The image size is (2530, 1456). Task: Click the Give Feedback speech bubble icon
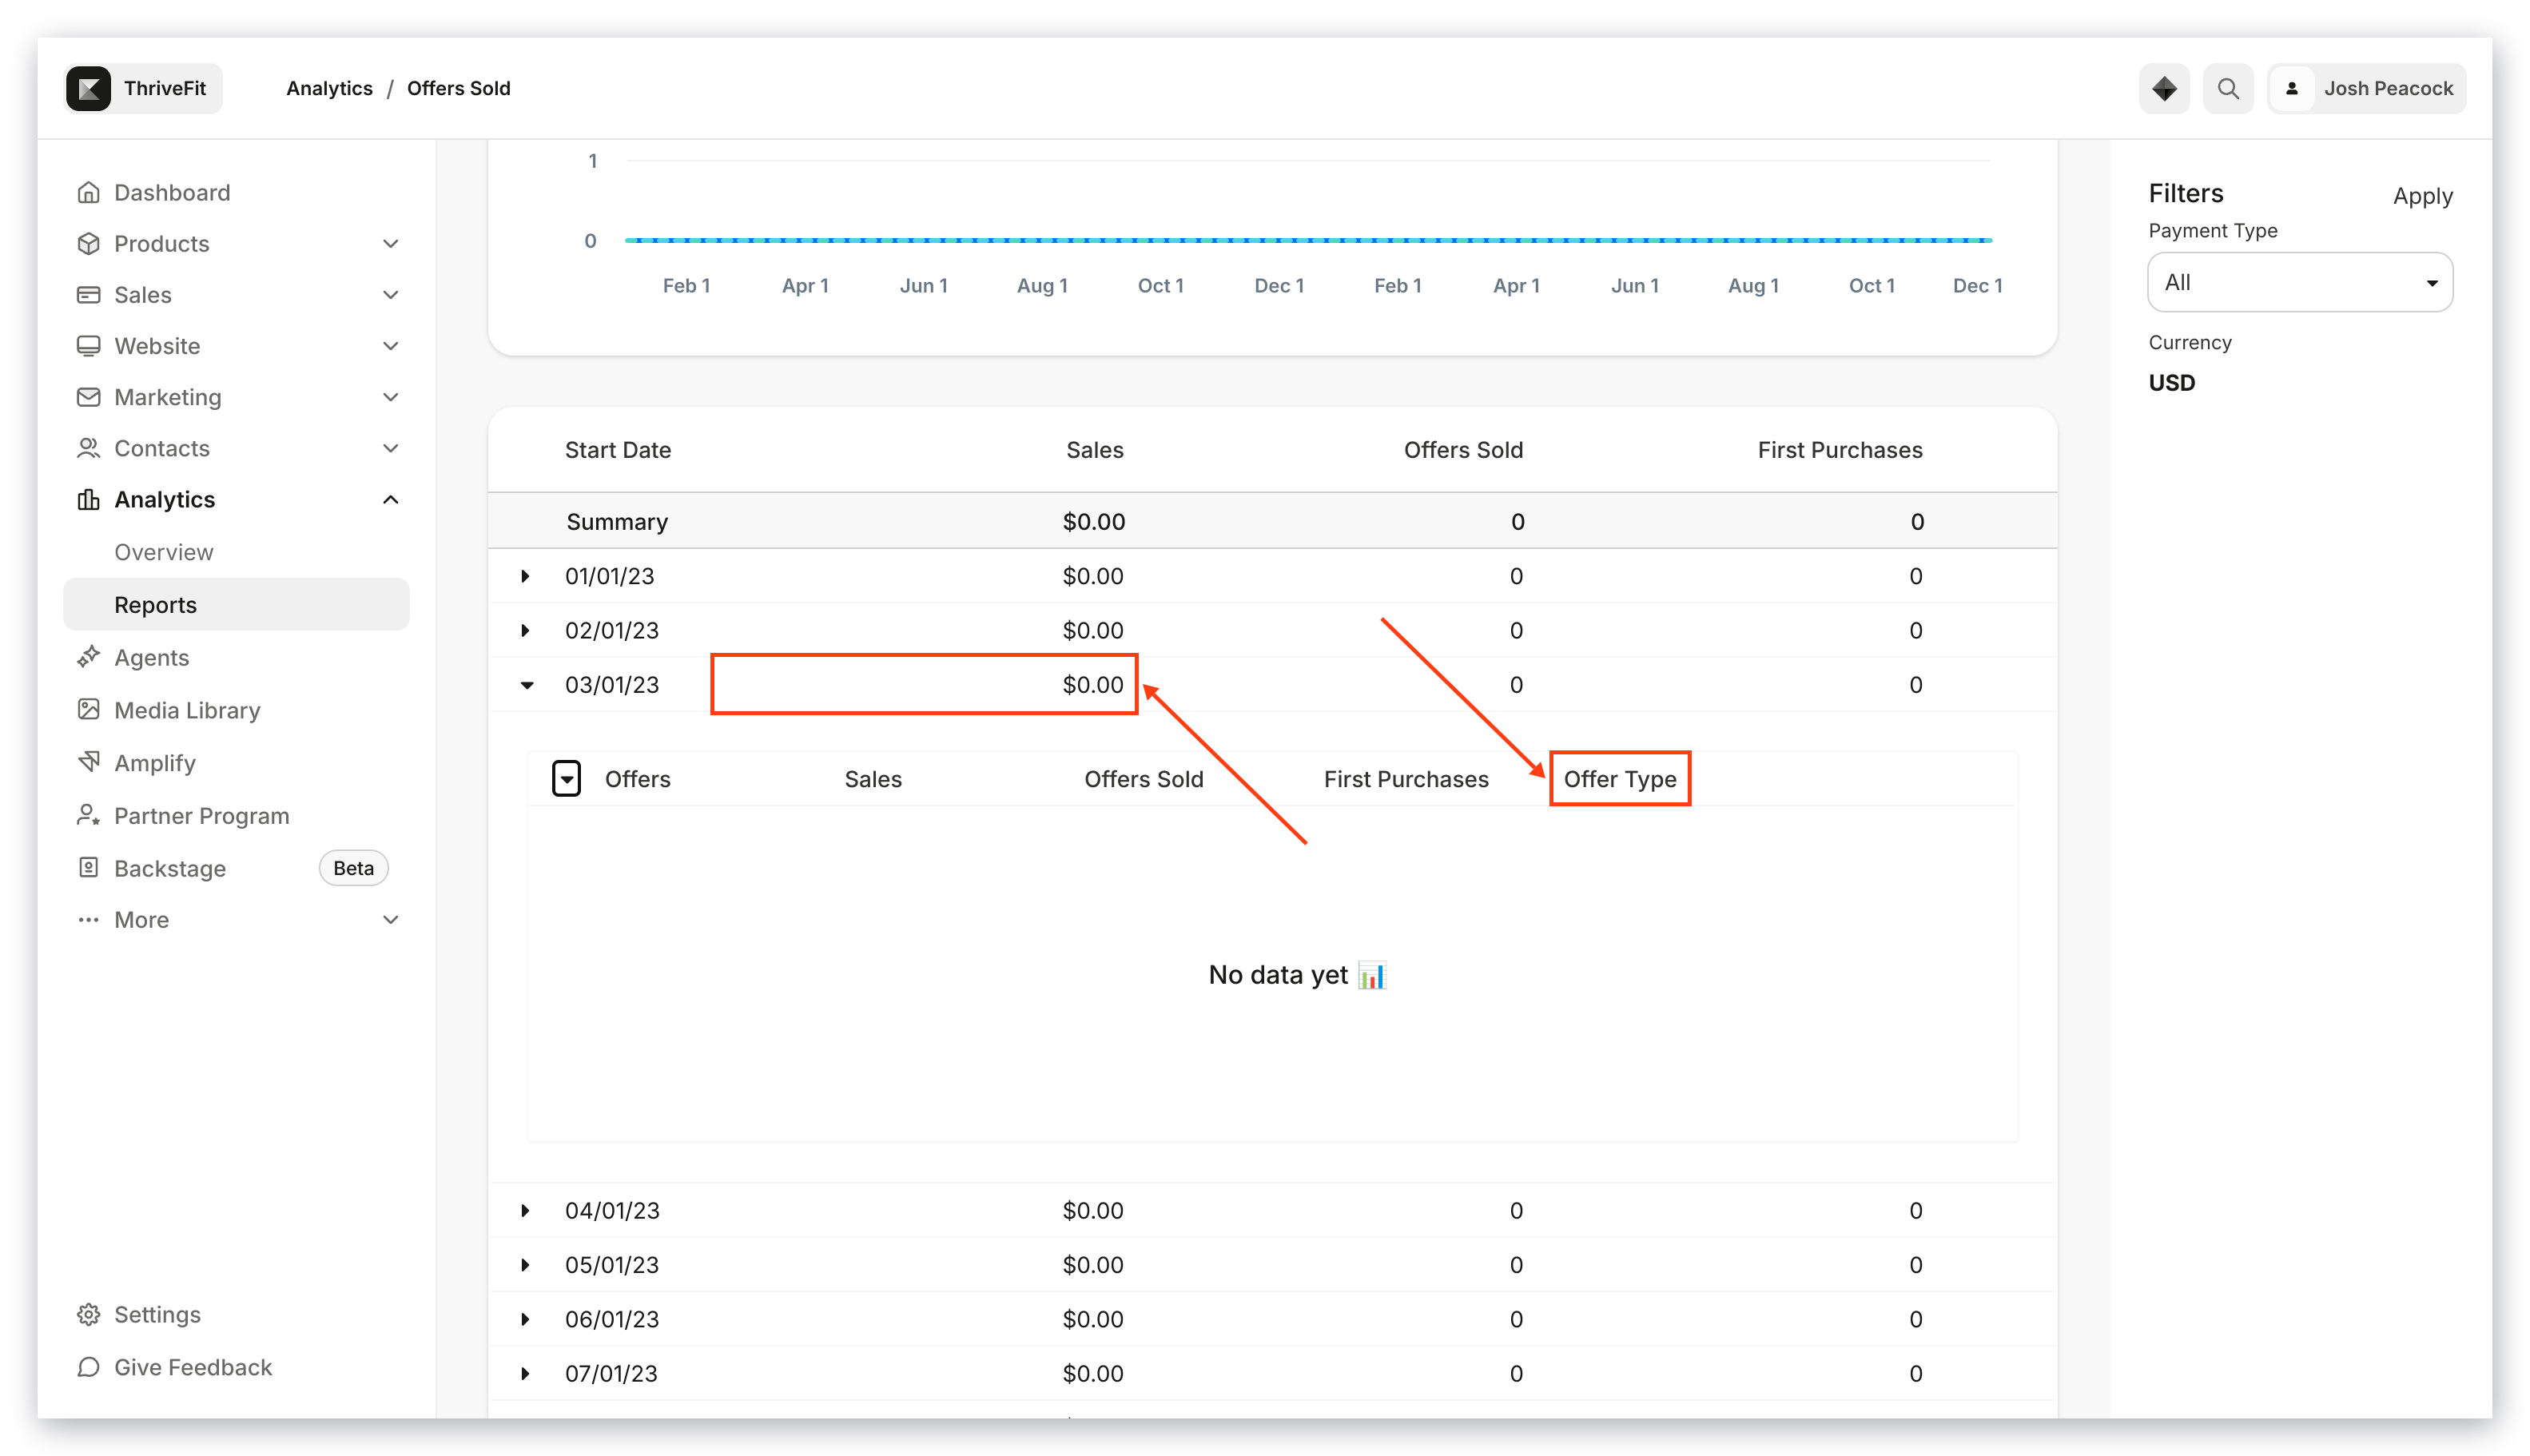point(88,1367)
